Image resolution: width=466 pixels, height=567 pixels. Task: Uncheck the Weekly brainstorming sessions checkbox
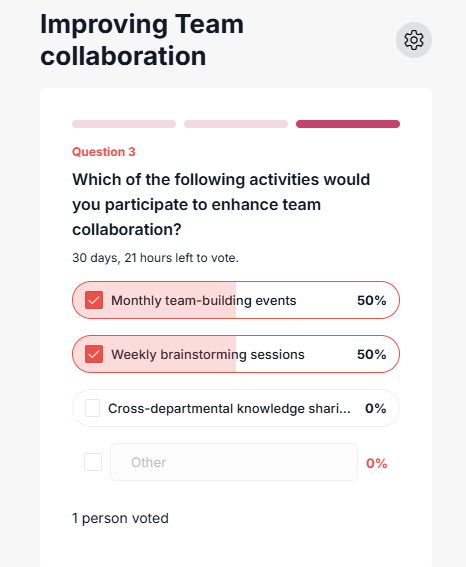pos(94,354)
